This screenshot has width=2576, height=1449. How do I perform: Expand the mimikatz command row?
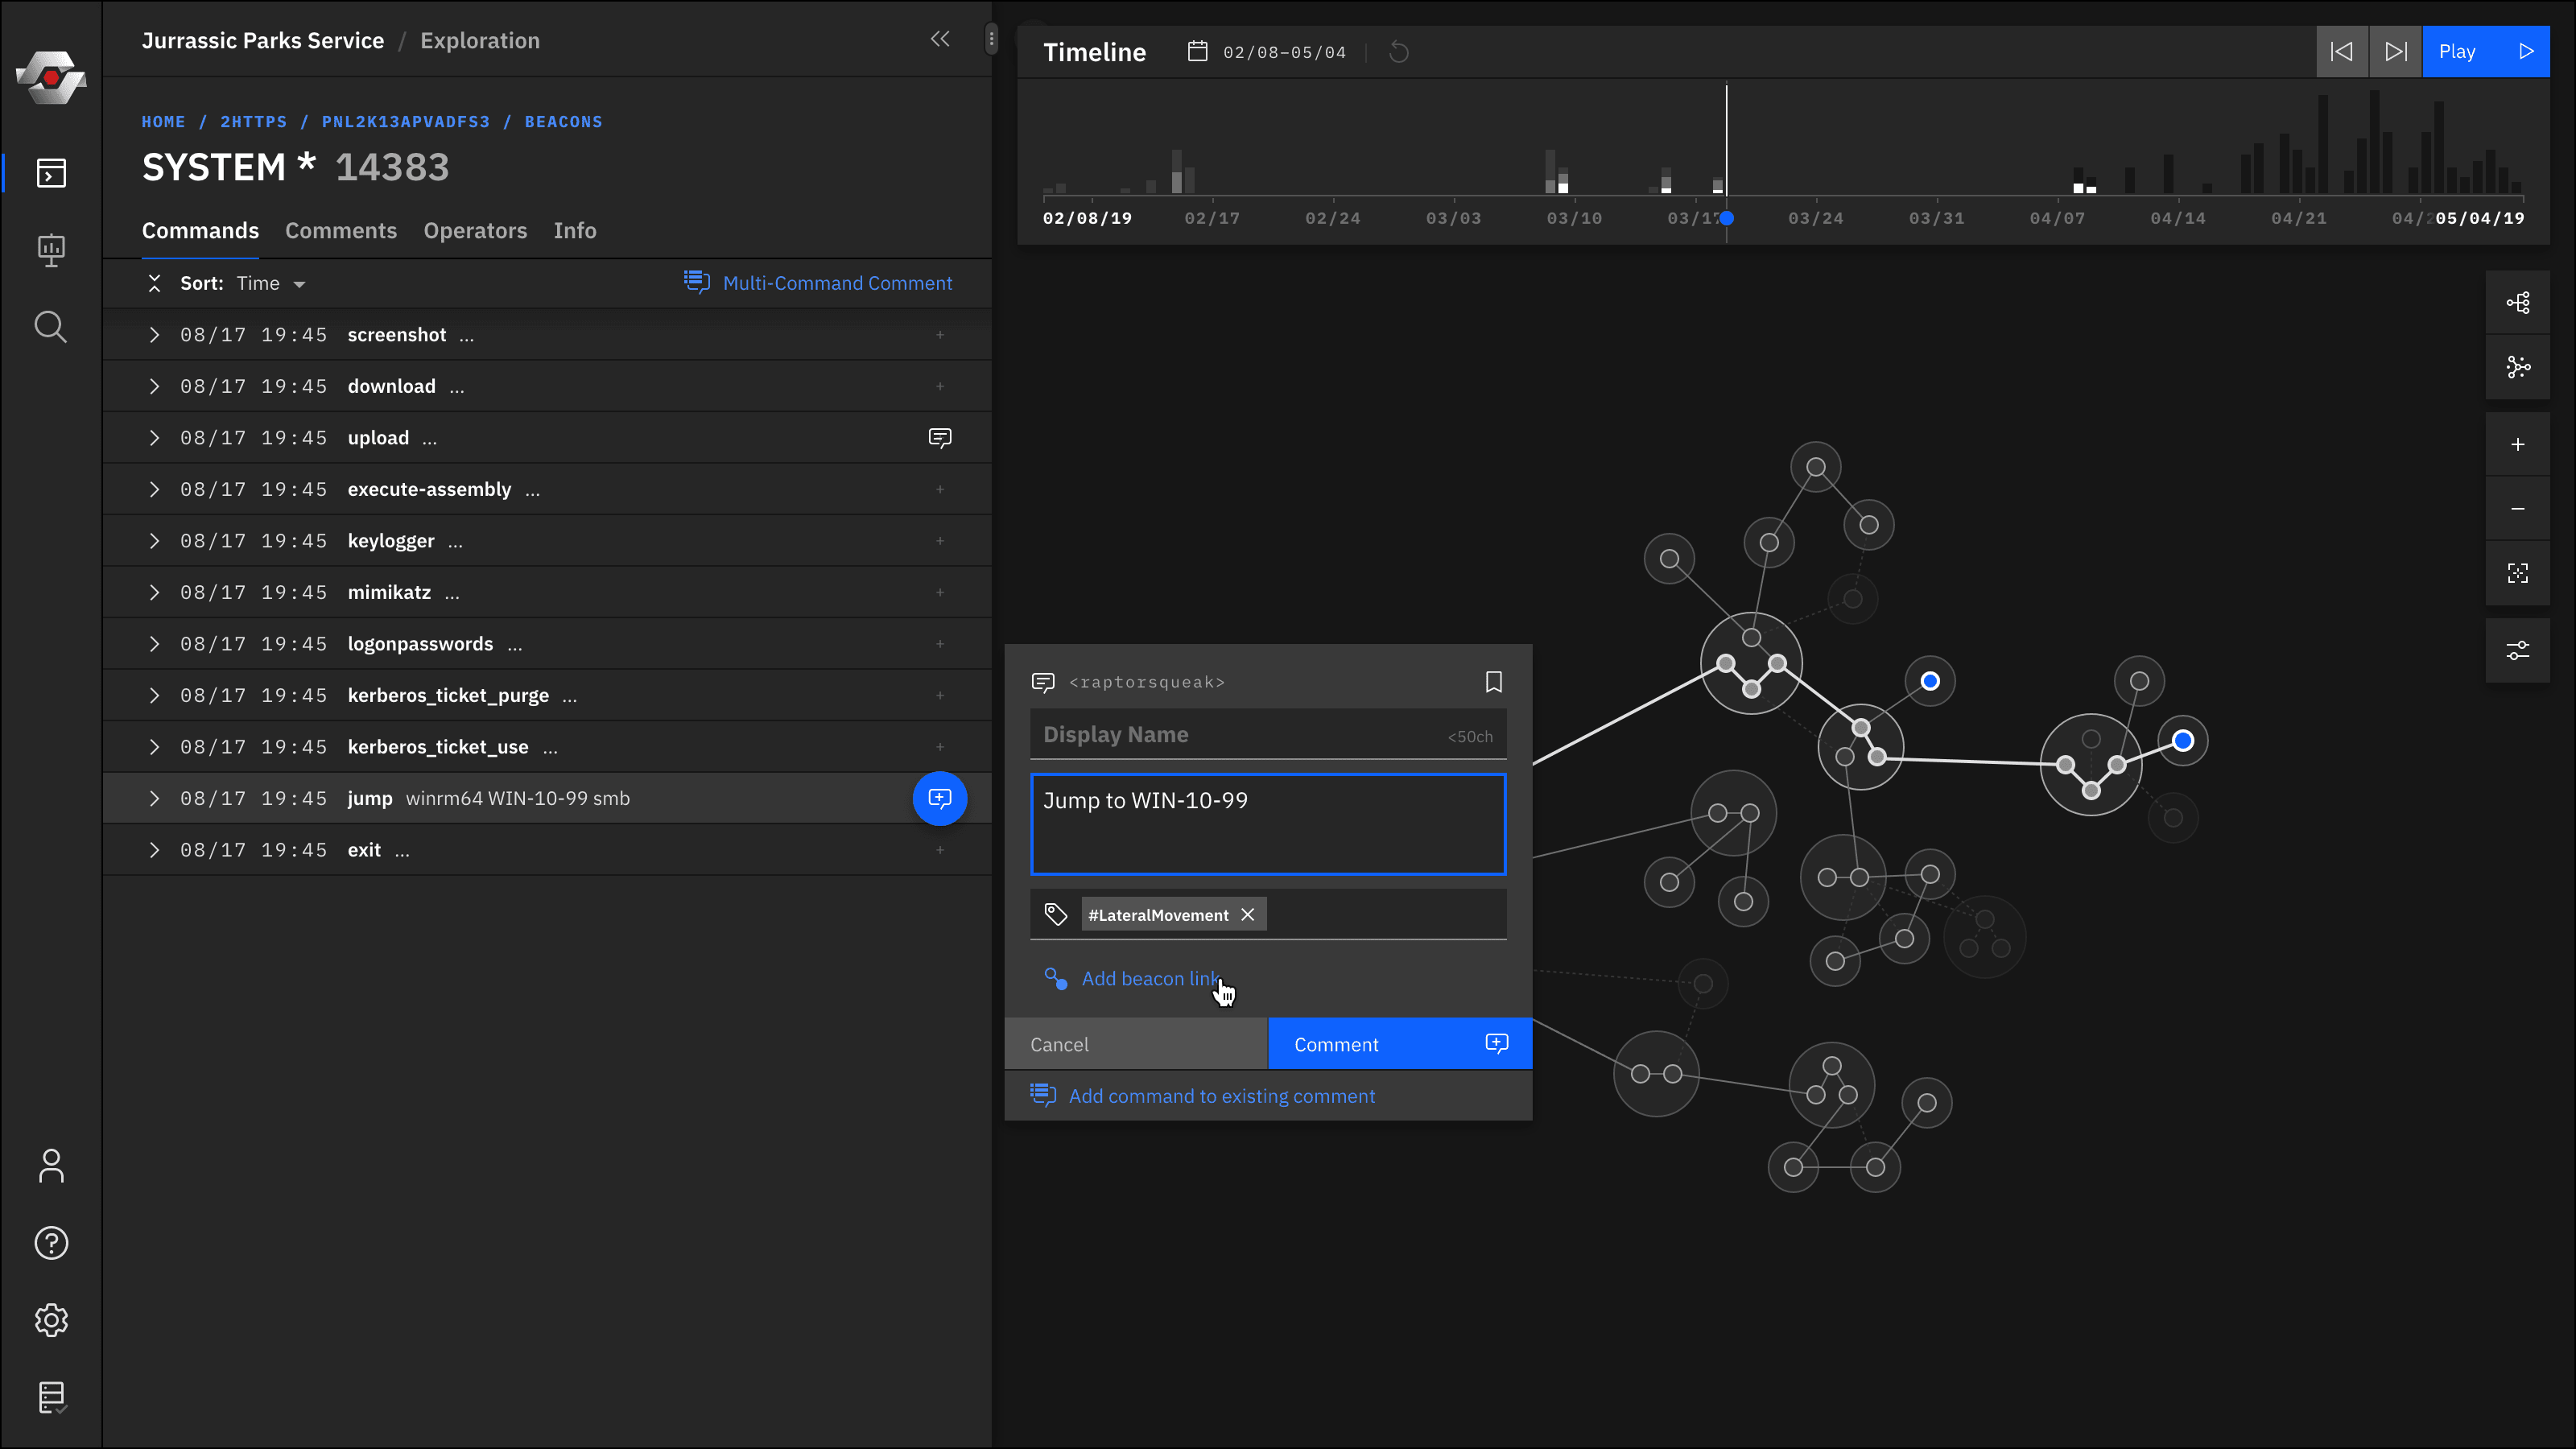click(154, 591)
